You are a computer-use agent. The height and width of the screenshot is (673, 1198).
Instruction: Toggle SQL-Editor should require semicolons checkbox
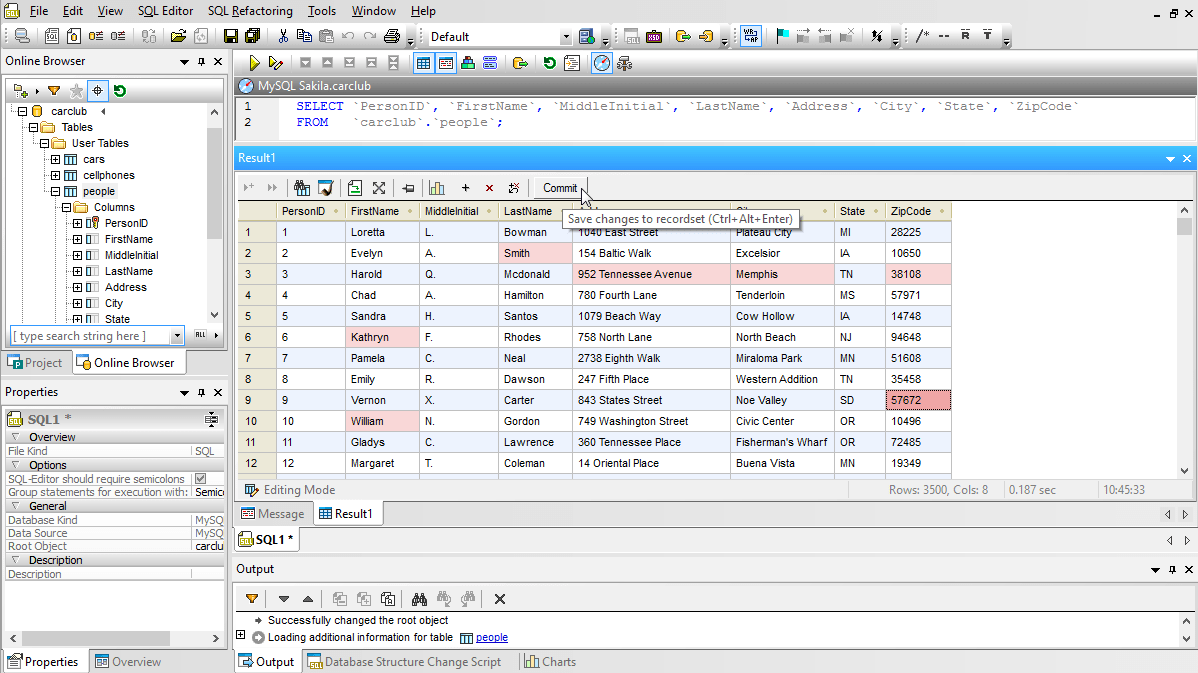pyautogui.click(x=200, y=479)
